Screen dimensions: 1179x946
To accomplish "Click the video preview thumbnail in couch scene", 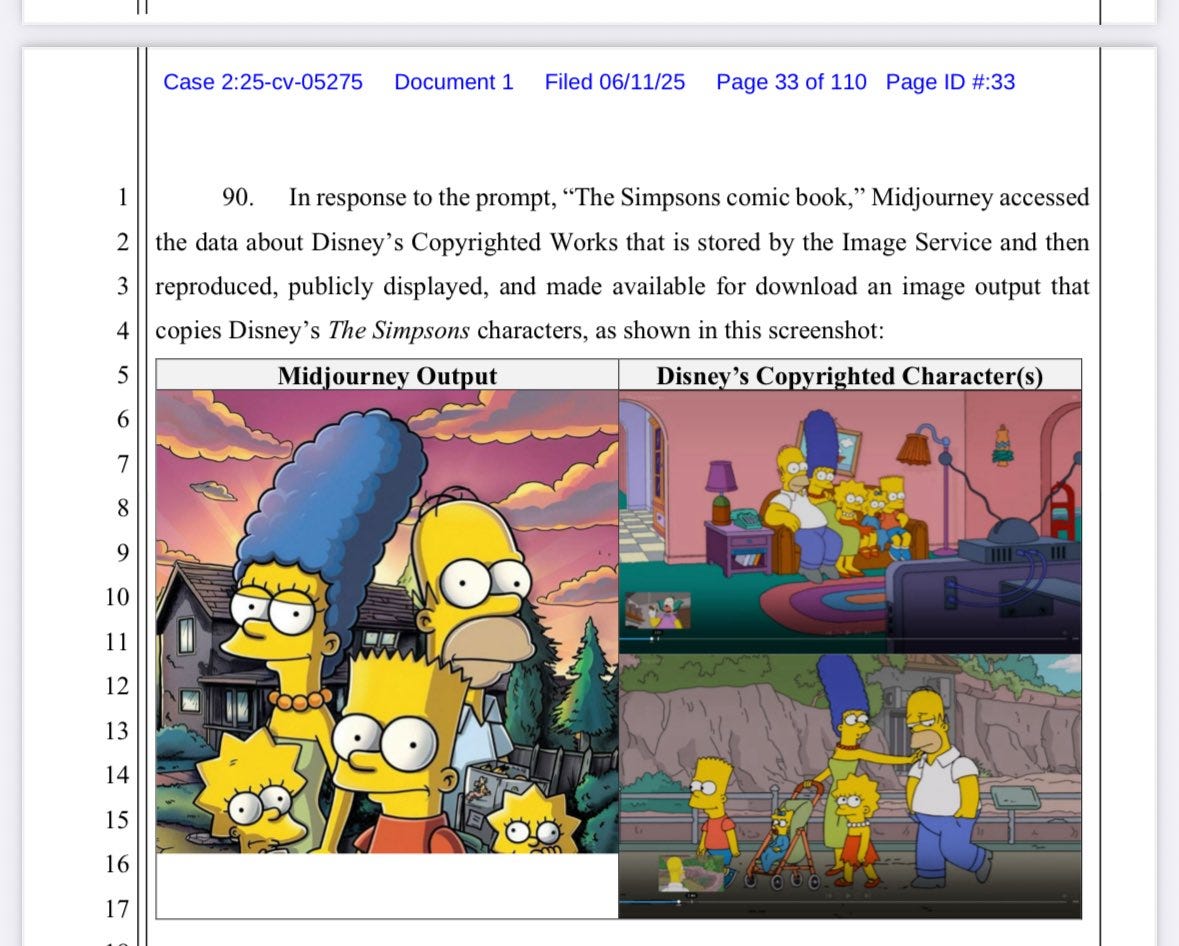I will [658, 610].
